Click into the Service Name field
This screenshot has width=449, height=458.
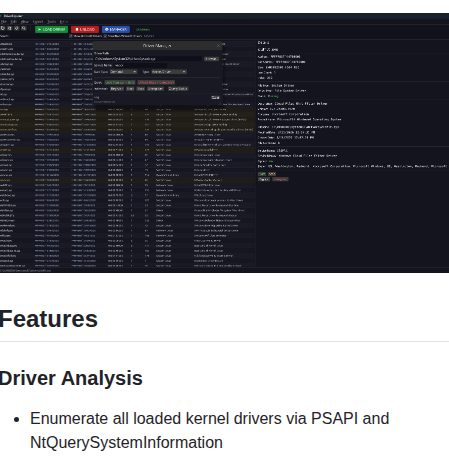[x=140, y=65]
